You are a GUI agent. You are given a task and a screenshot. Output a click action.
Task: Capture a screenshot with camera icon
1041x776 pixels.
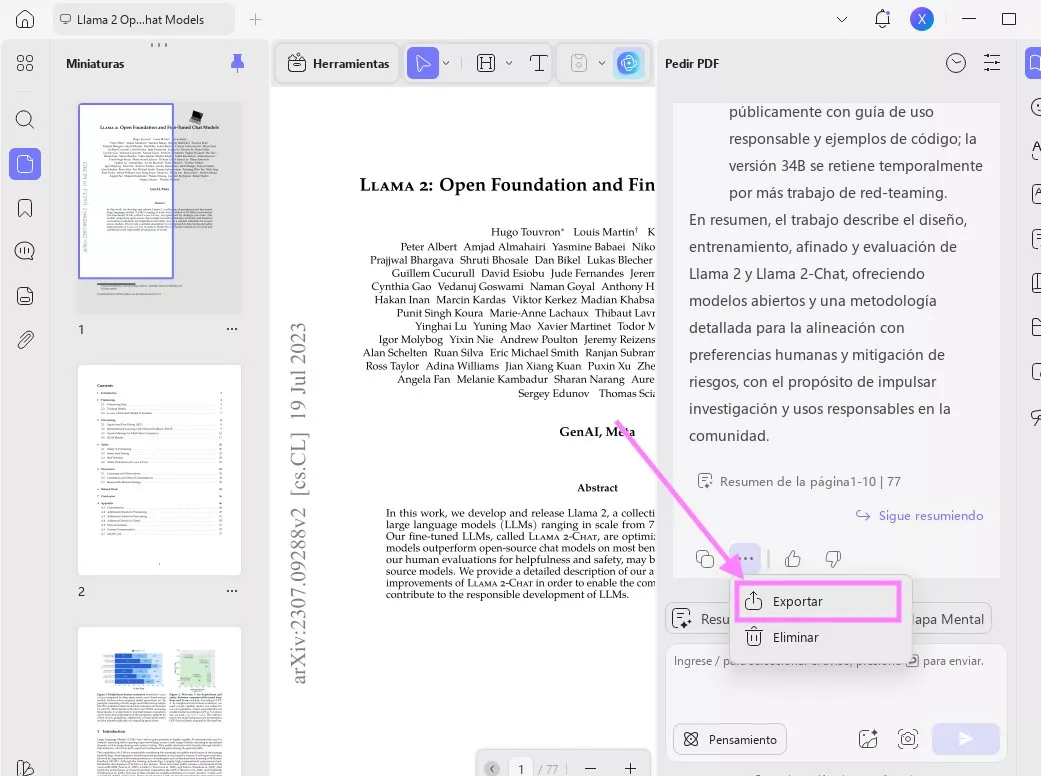pos(908,739)
